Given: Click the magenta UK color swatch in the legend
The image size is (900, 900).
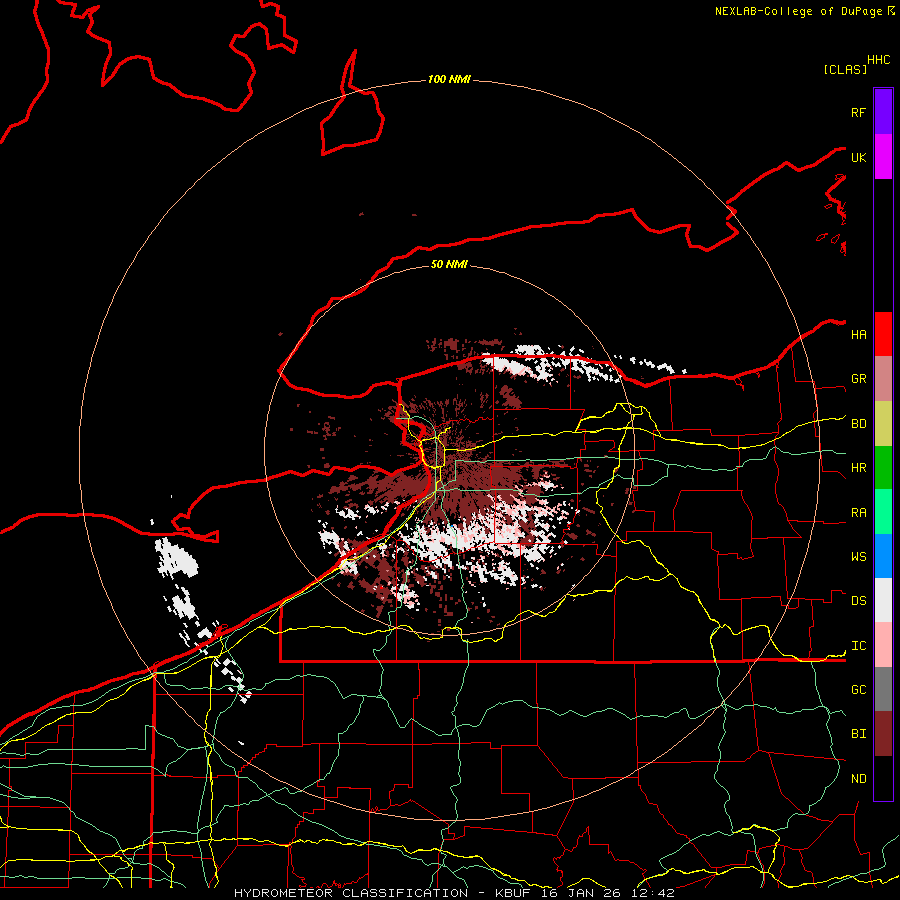Looking at the screenshot, I should tap(883, 156).
